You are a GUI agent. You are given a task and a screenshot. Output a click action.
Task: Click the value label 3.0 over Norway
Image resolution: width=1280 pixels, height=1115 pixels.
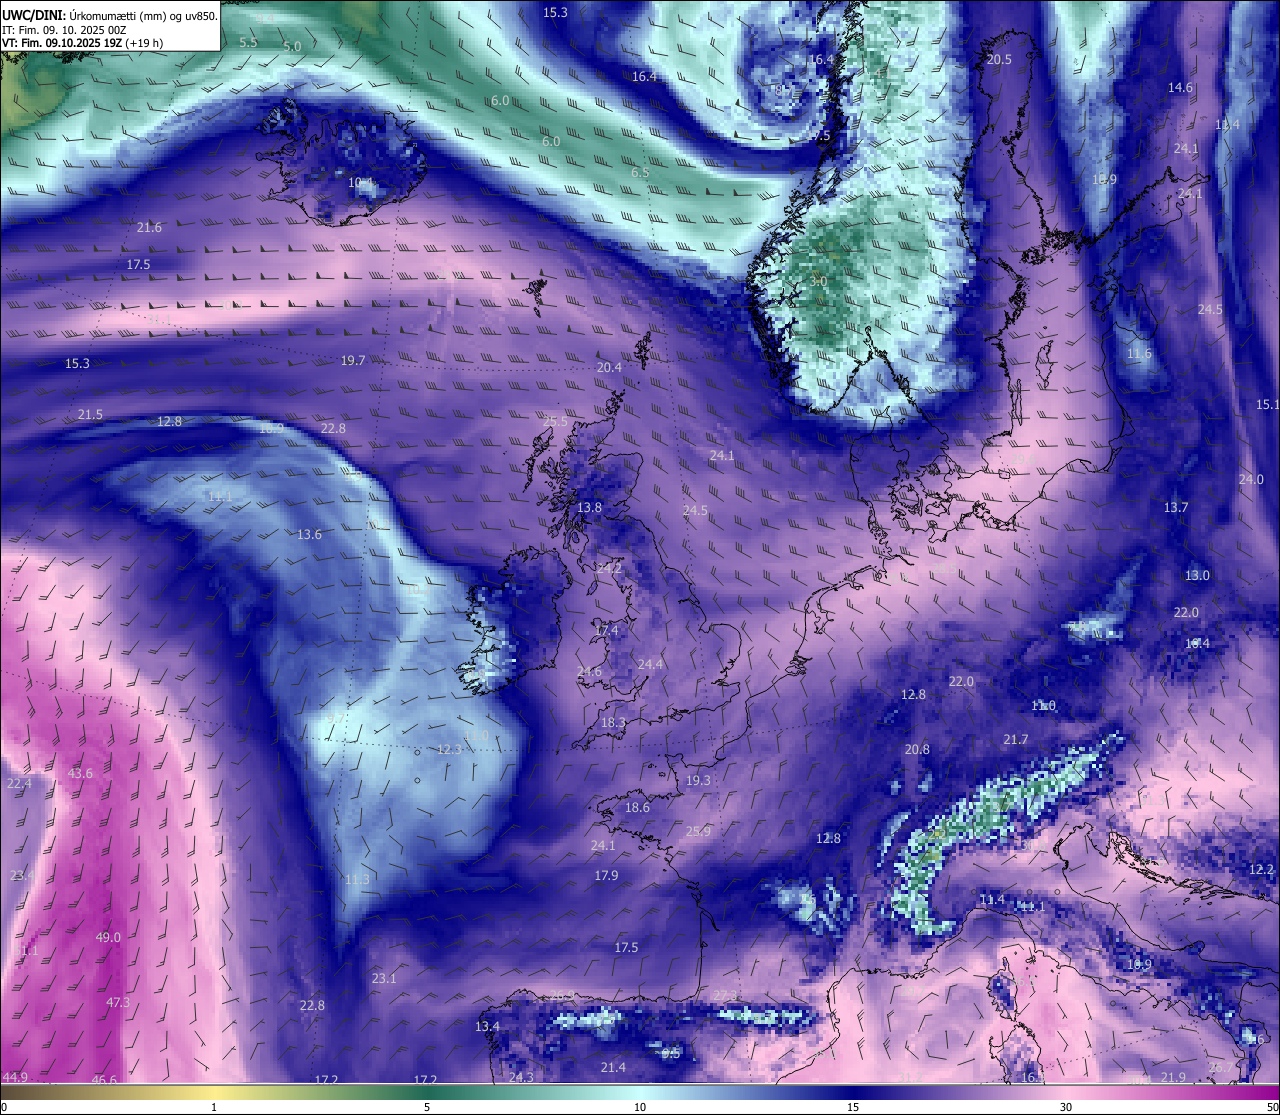coord(818,281)
